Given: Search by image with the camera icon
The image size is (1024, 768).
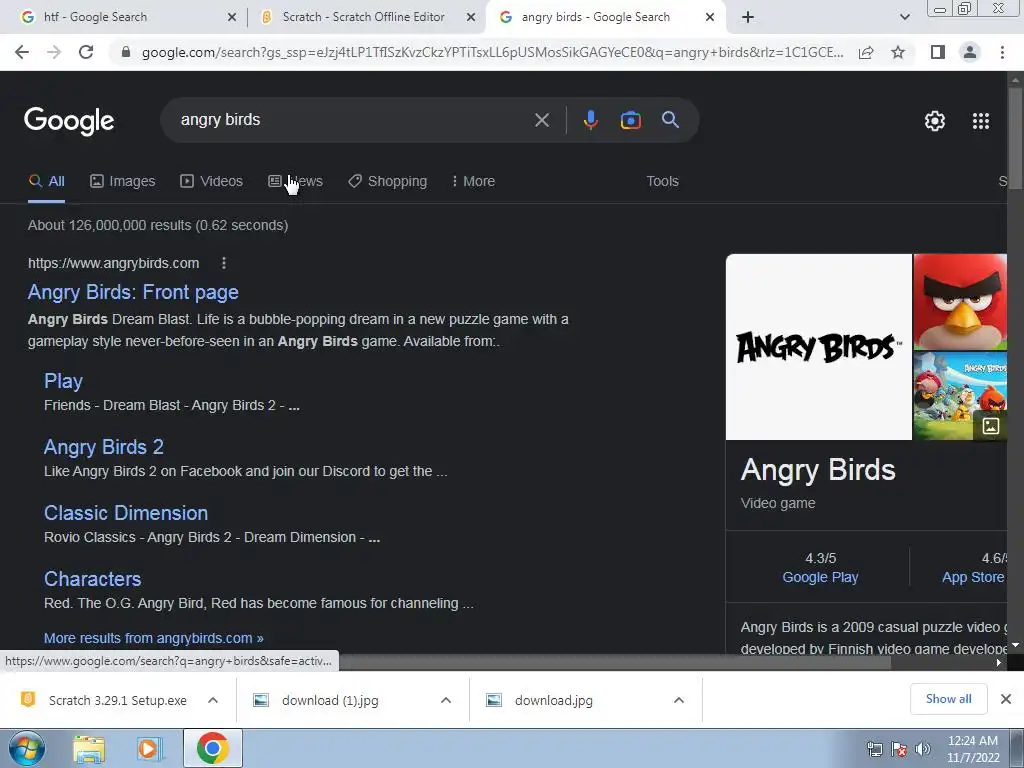Looking at the screenshot, I should click(x=630, y=120).
